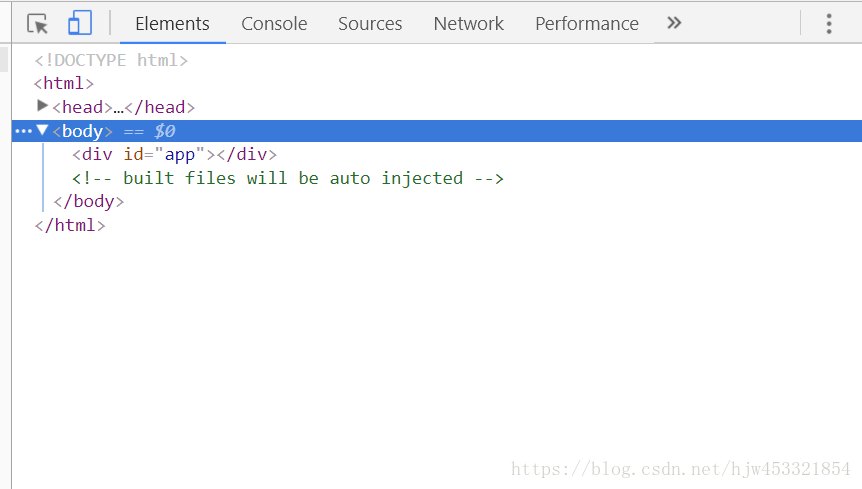862x489 pixels.
Task: Switch to the Sources tab
Action: [x=370, y=23]
